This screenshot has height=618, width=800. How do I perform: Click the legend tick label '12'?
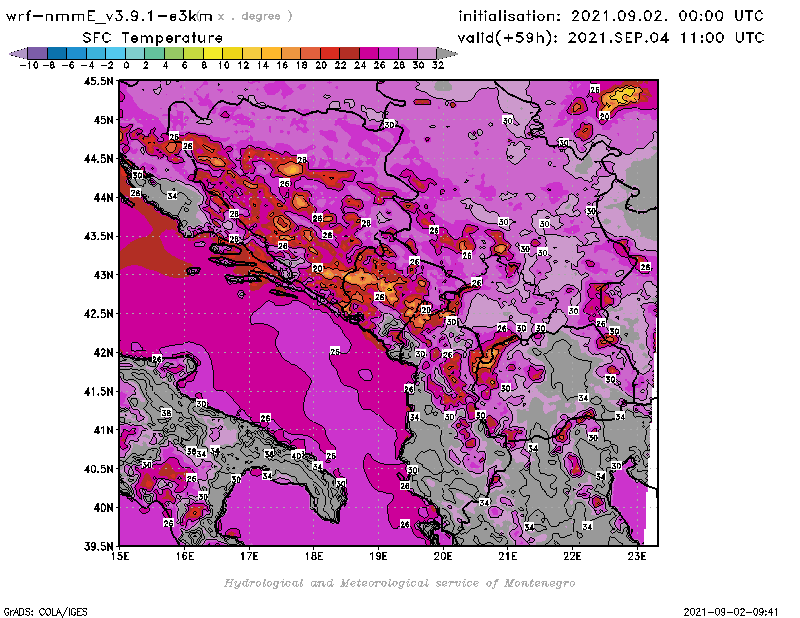pyautogui.click(x=243, y=65)
